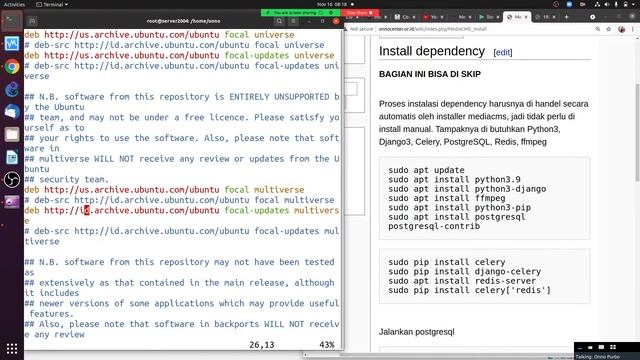Click the microphone icon in system tray
640x360 pixels.
[x=616, y=4]
